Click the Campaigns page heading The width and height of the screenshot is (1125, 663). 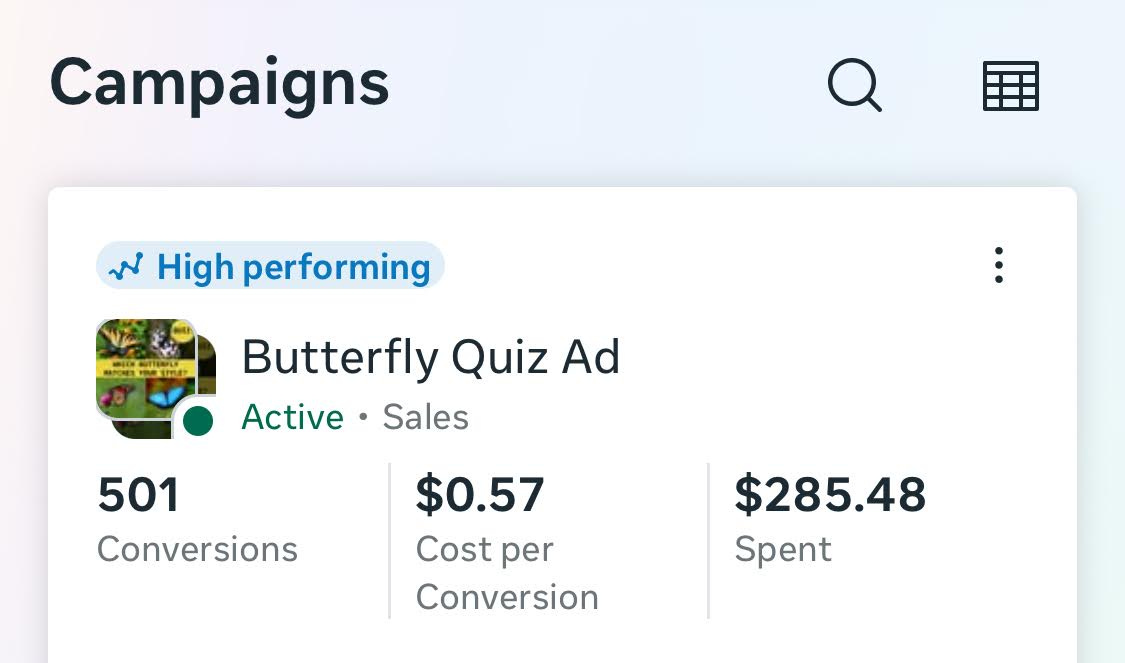[x=219, y=83]
